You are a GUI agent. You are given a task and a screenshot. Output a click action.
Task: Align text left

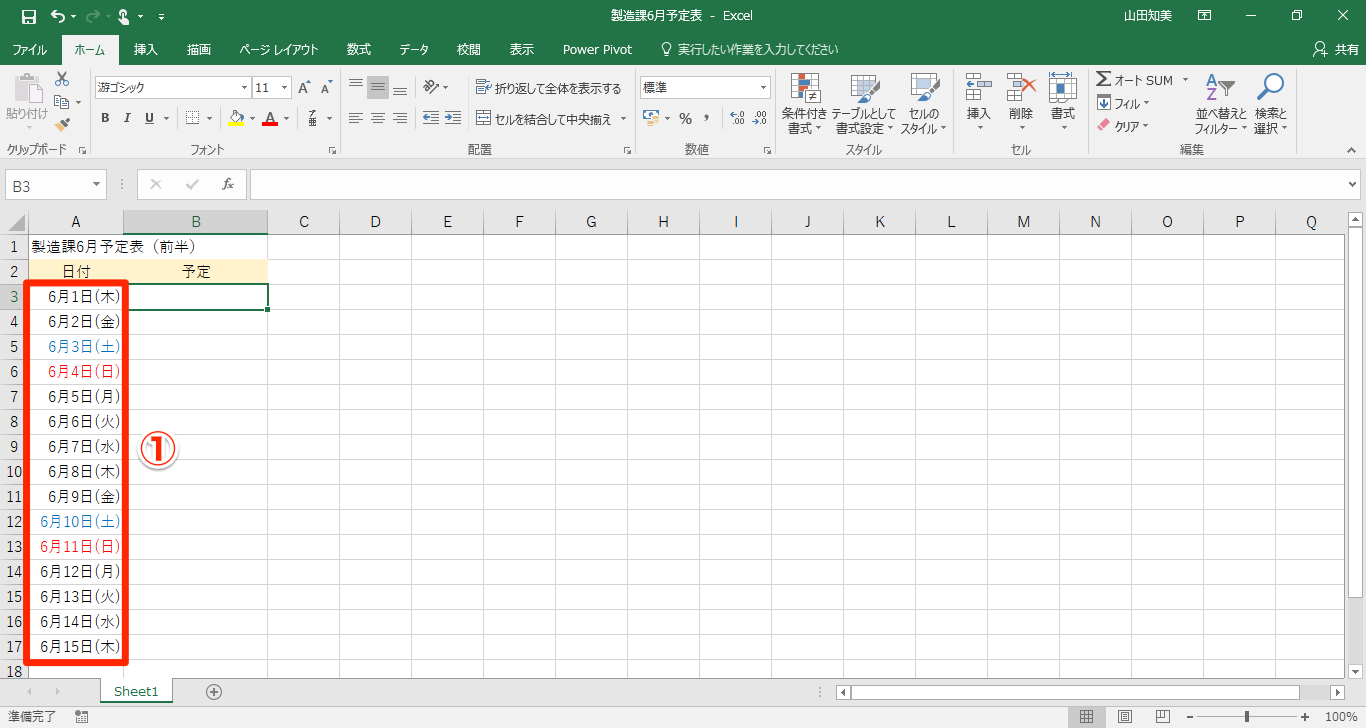point(356,118)
